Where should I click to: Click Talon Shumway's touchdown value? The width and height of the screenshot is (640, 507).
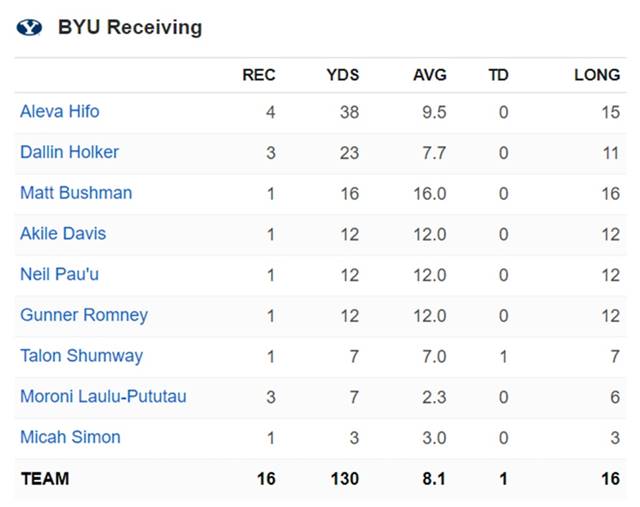[503, 356]
